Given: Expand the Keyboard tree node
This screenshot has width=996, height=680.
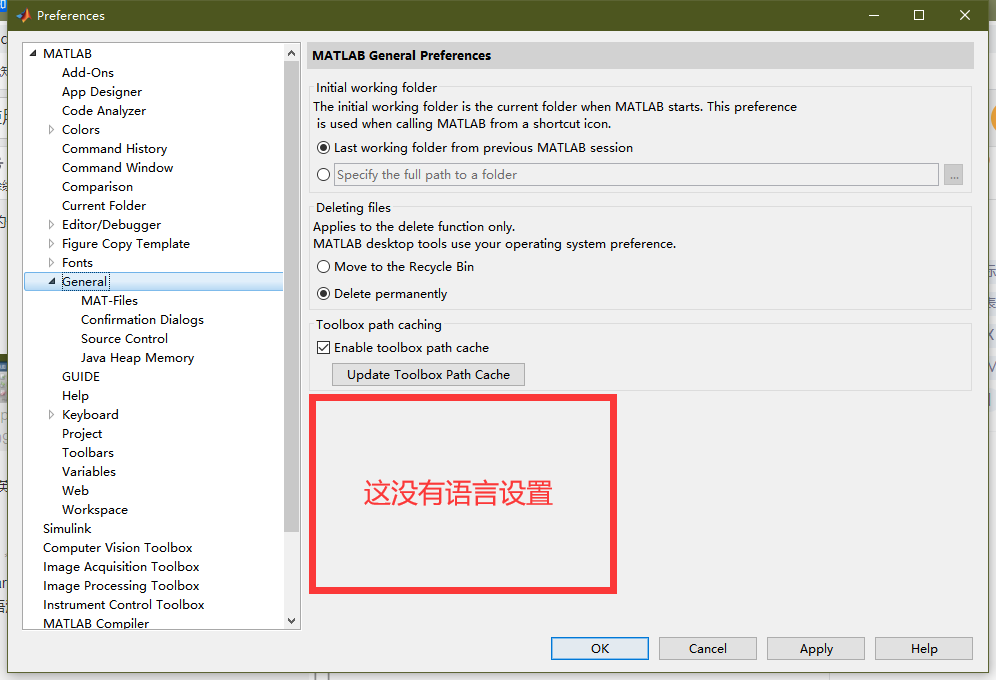Looking at the screenshot, I should point(51,415).
